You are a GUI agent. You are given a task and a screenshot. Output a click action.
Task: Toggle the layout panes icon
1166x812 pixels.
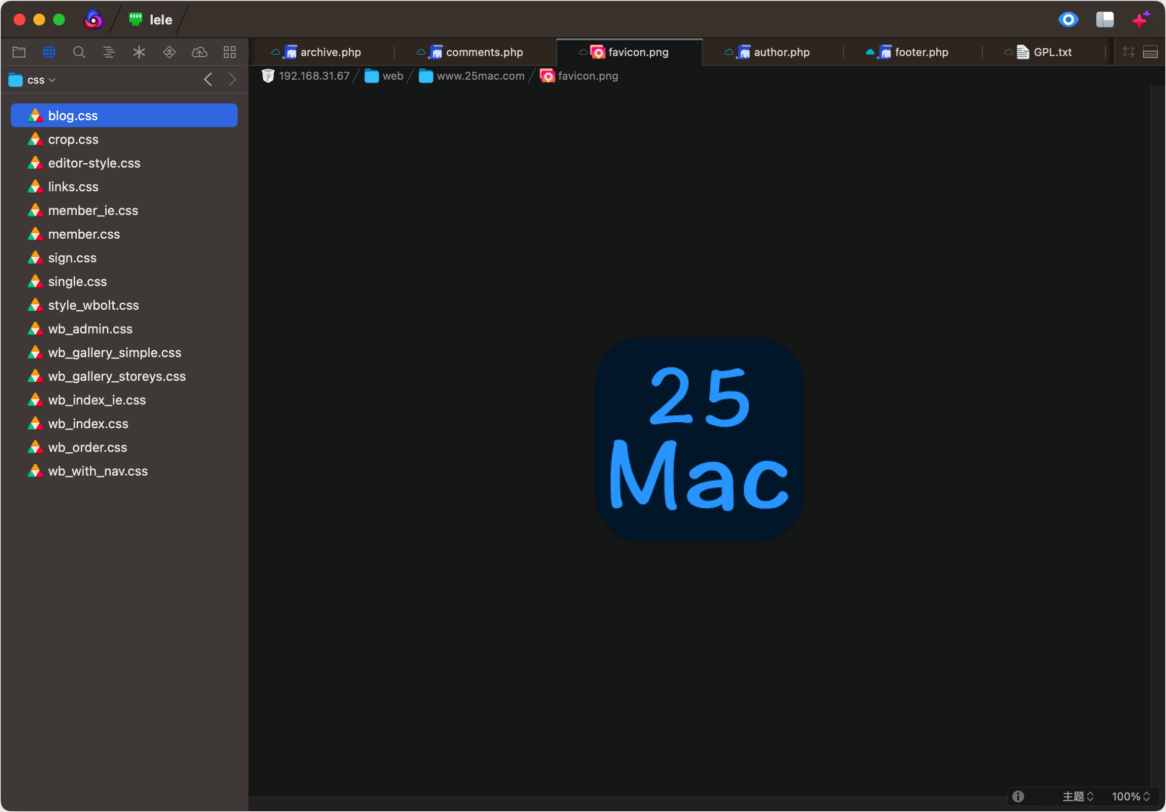coord(1105,19)
